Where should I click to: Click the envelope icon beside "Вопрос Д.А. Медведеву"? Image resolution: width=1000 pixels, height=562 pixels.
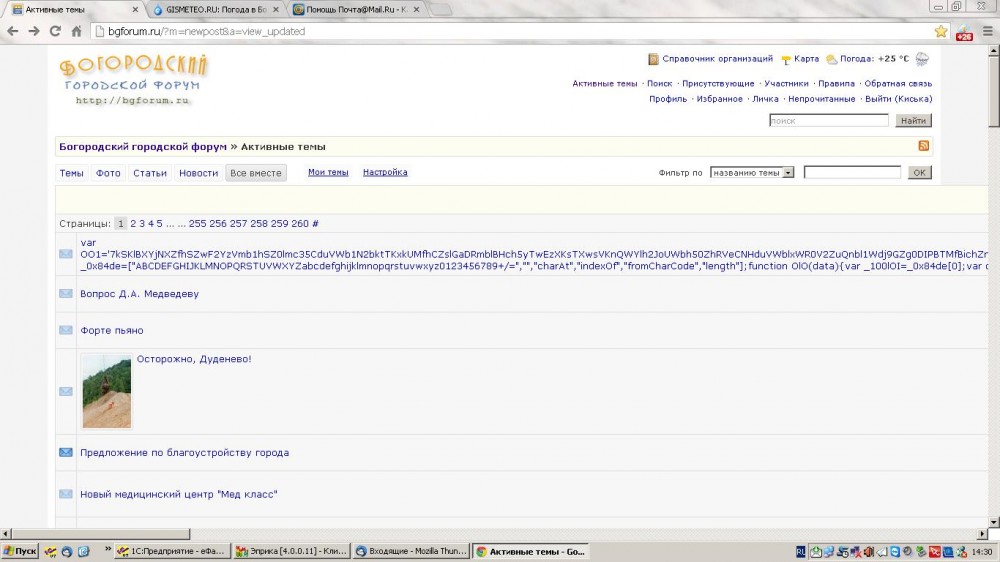coord(66,294)
